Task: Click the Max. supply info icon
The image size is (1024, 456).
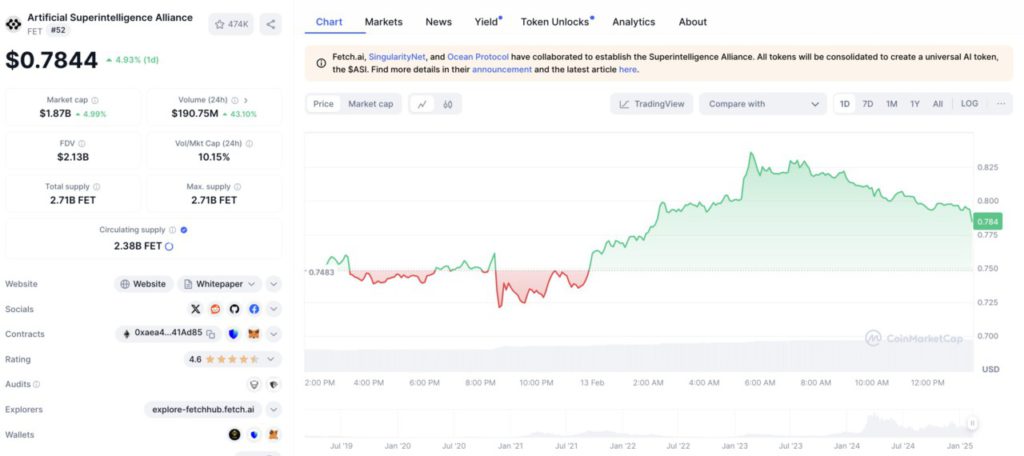Action: (237, 187)
